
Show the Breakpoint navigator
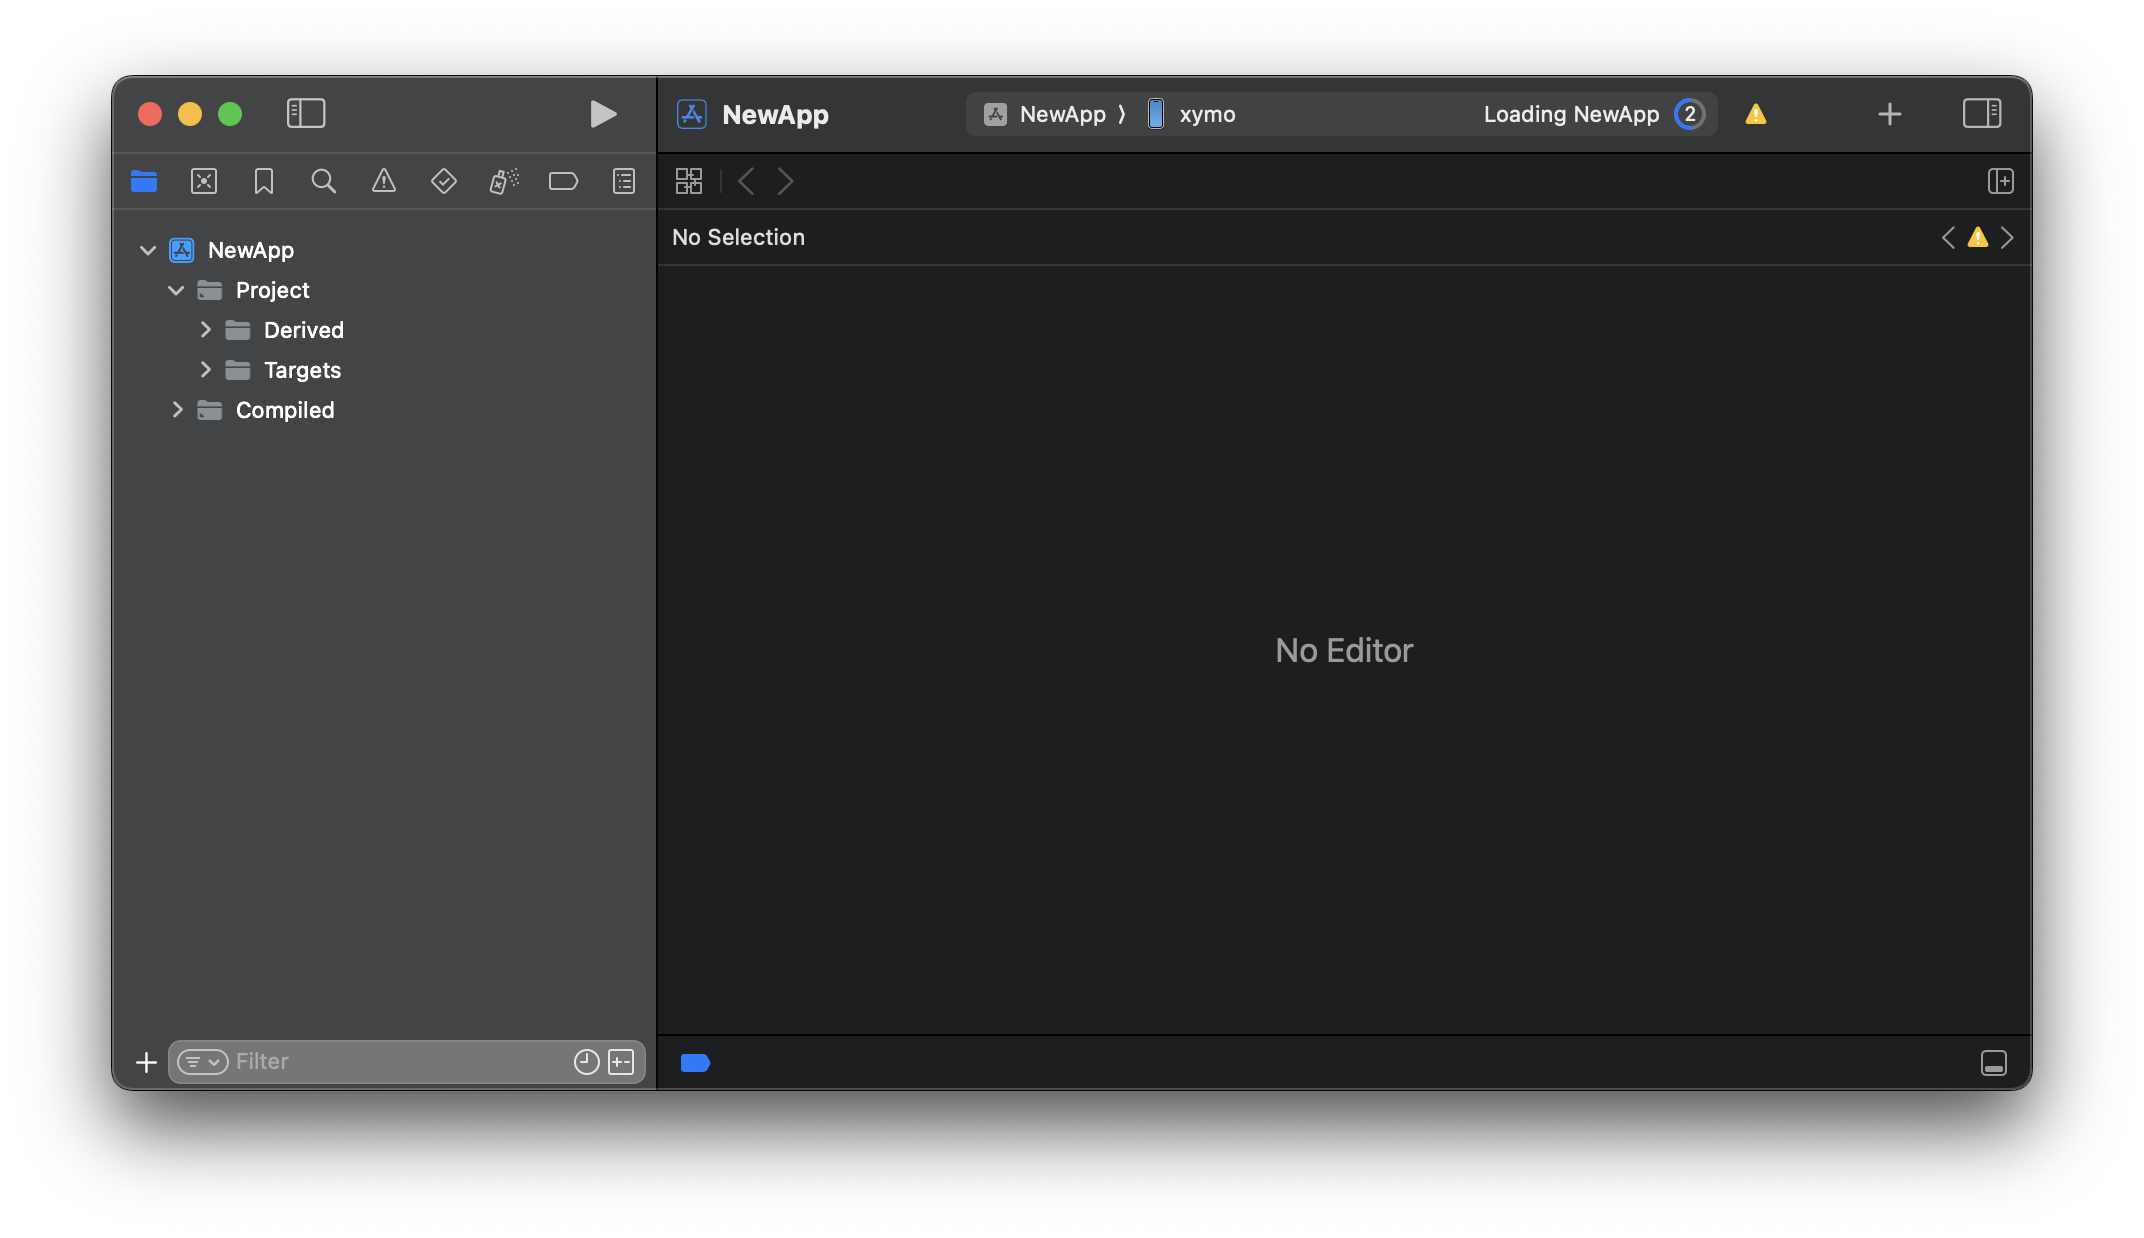pyautogui.click(x=564, y=181)
